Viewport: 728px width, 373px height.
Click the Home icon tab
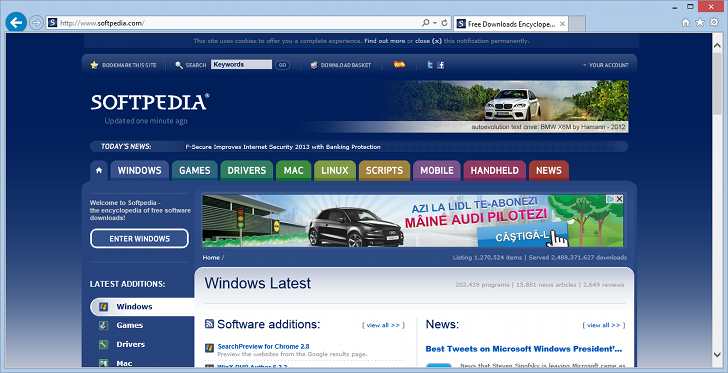[x=99, y=170]
